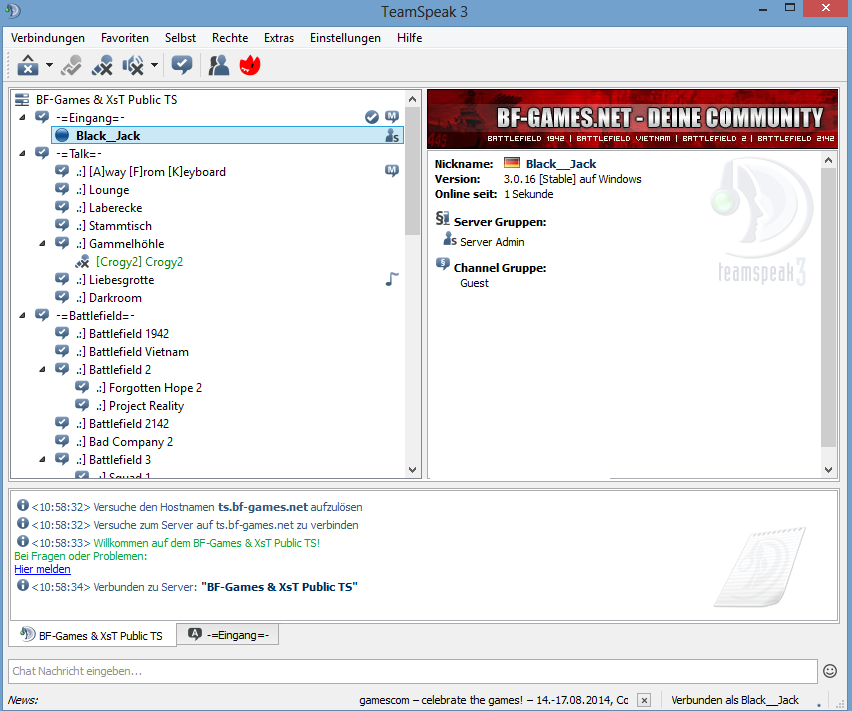
Task: Click the BF-GAMES.NET community banner
Action: click(632, 119)
